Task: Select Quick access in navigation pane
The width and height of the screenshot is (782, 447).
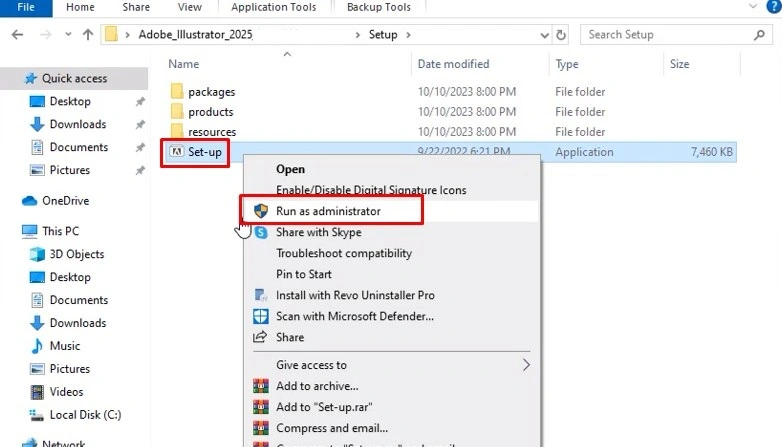Action: click(74, 78)
